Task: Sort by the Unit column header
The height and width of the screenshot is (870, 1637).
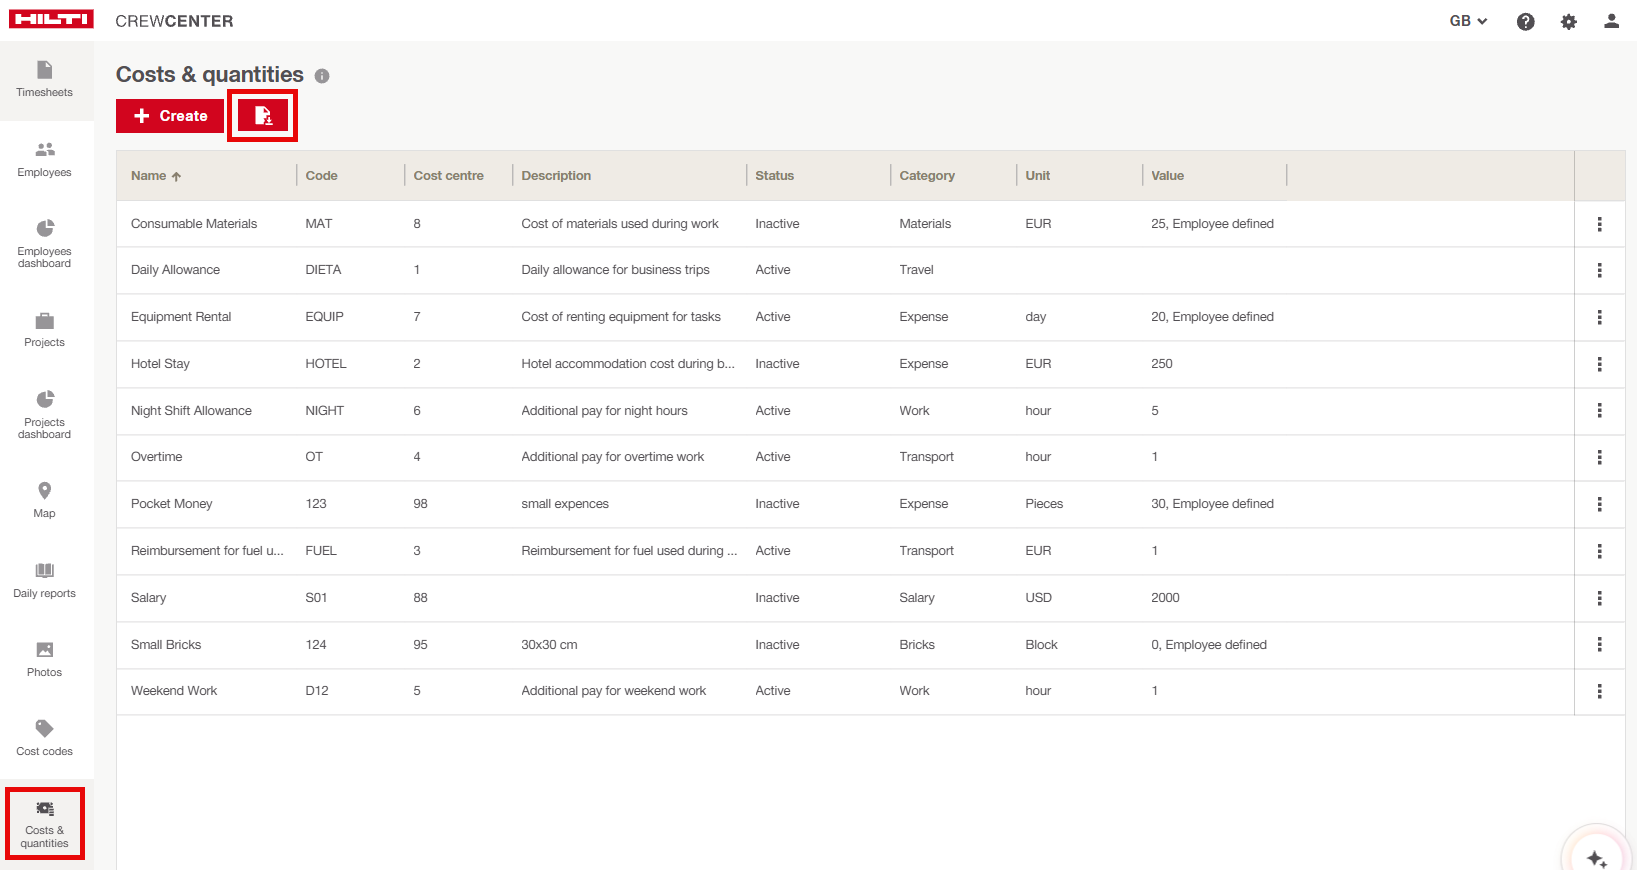Action: pyautogui.click(x=1037, y=176)
